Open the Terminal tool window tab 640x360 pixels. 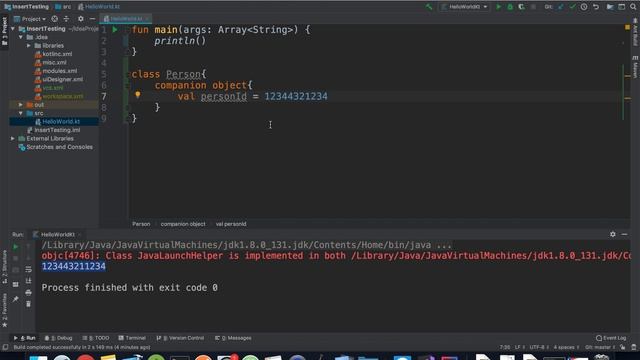pyautogui.click(x=132, y=338)
